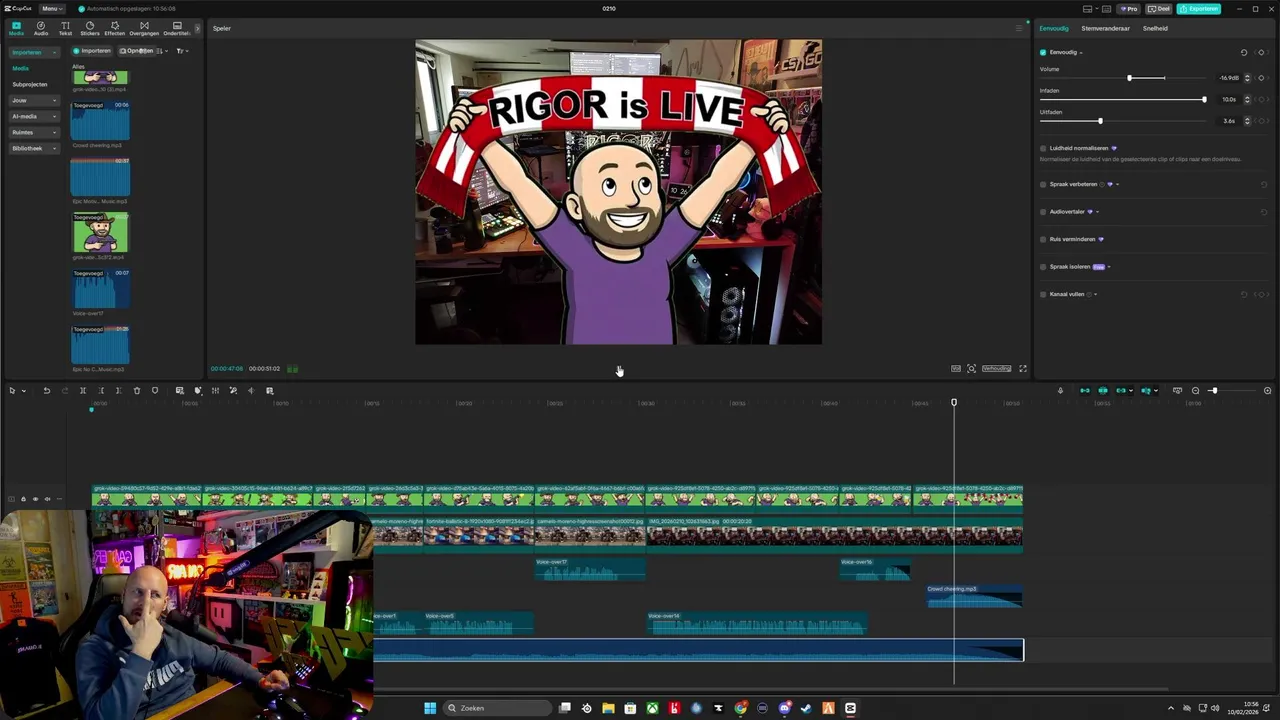Open the Audio panel in top toolbar

(x=41, y=28)
